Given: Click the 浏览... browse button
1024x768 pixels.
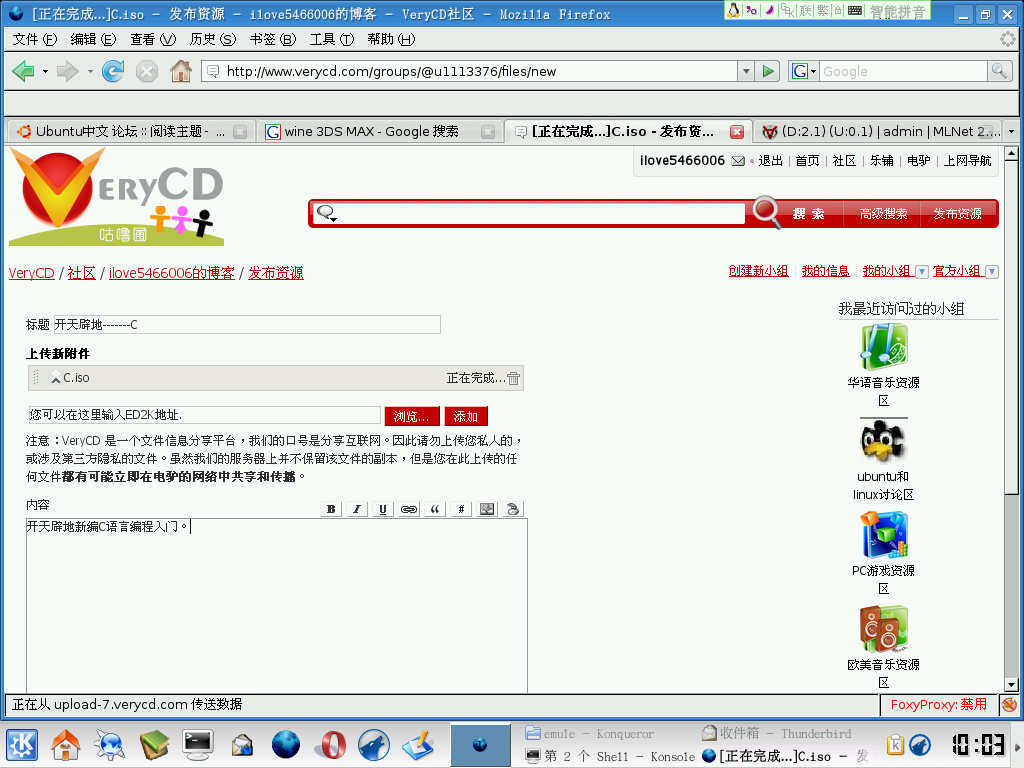Looking at the screenshot, I should point(411,416).
